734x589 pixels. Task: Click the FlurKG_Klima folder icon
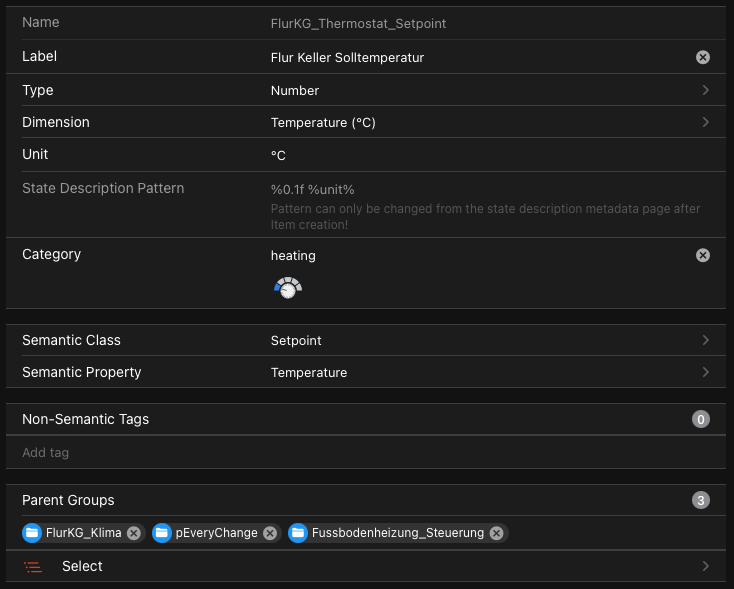point(32,533)
